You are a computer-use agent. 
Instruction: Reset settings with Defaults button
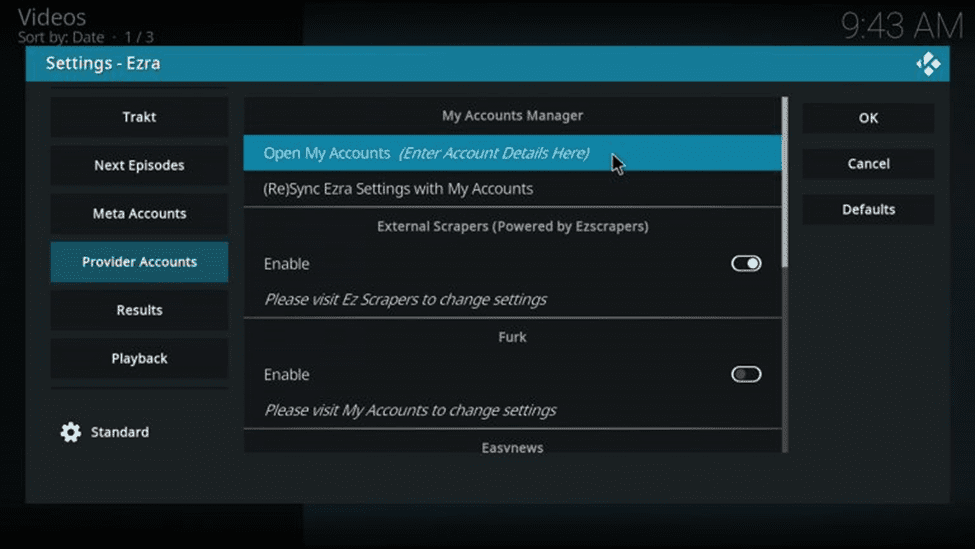click(x=868, y=210)
